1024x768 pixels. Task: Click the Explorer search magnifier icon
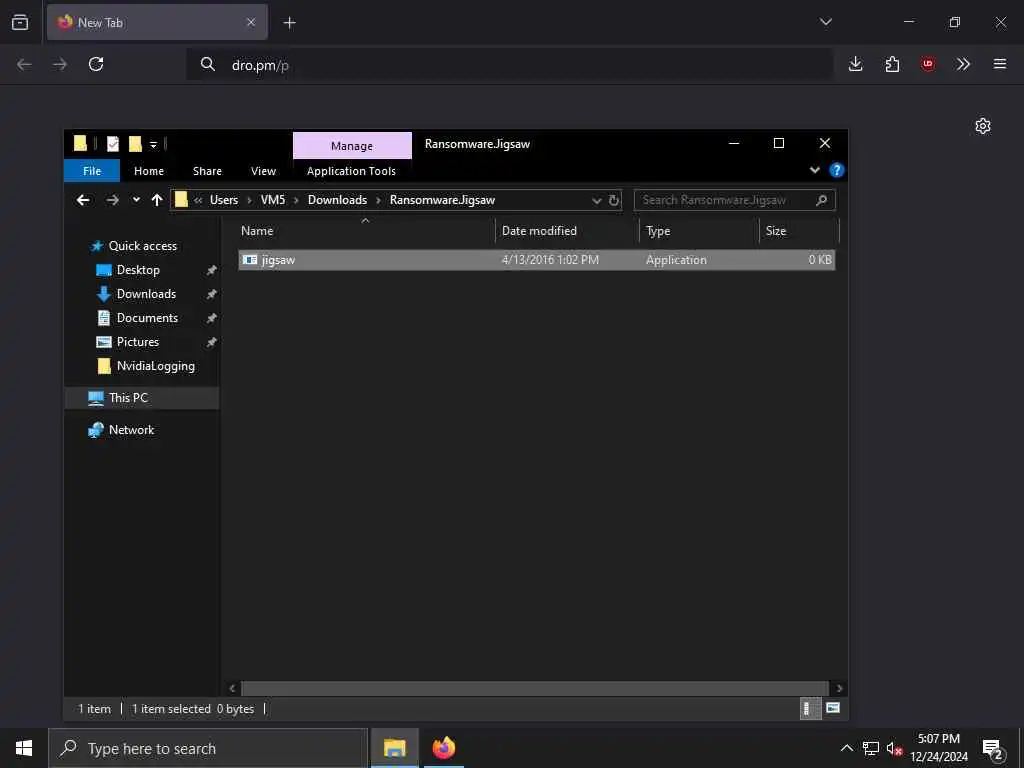tap(822, 200)
